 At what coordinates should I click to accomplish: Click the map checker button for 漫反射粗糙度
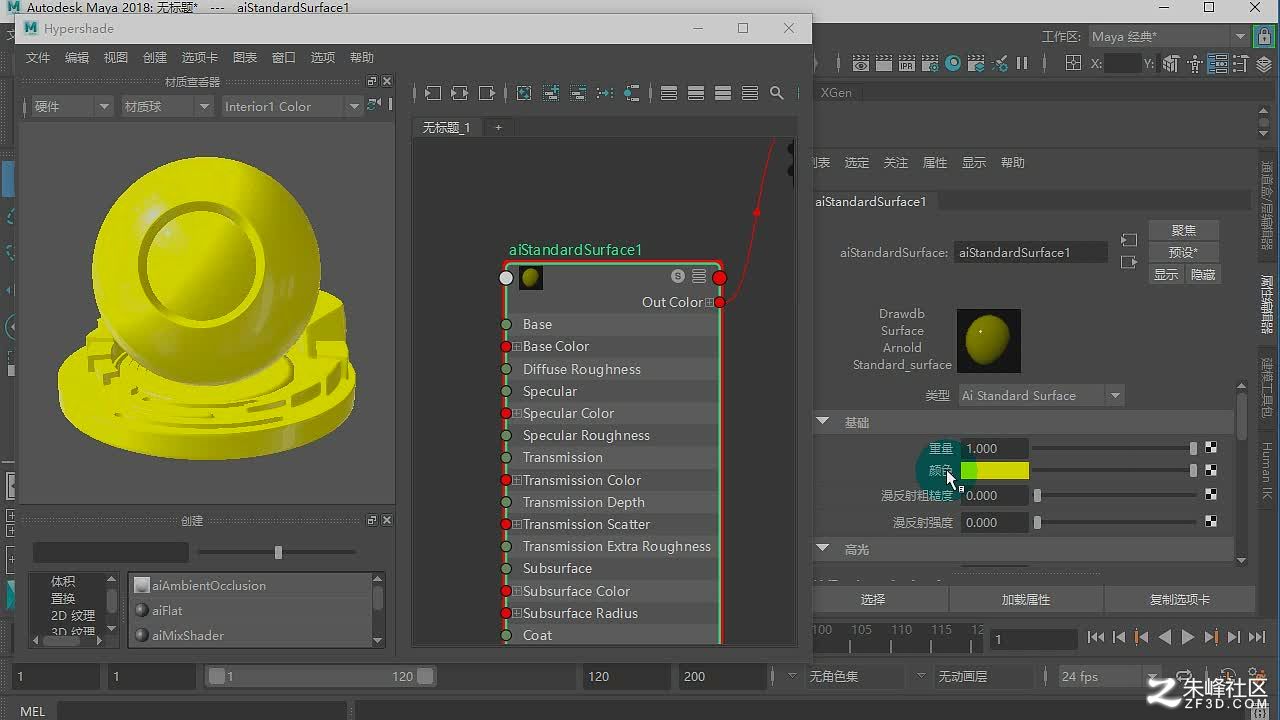1211,495
